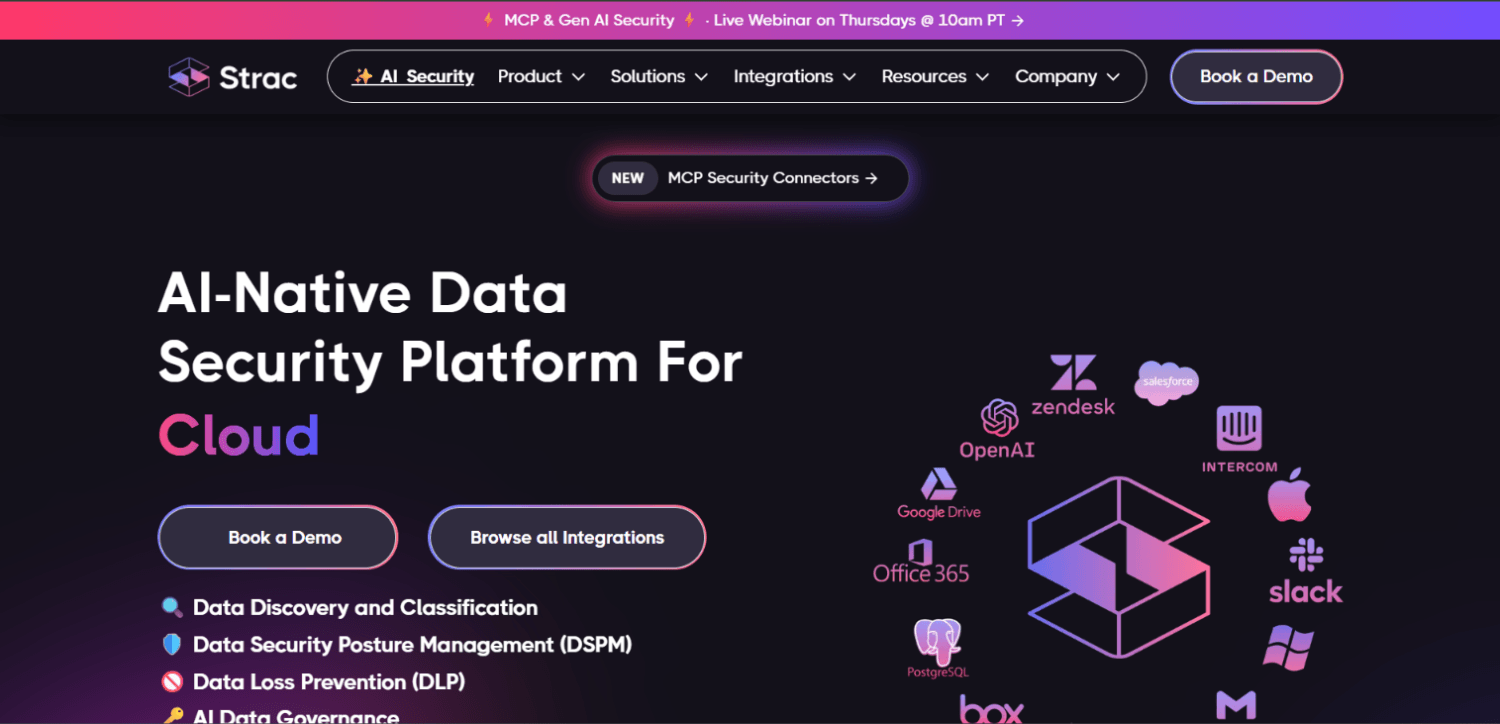Click the Gmail M logo
Screen dimensions: 1500x724
coord(1236,706)
